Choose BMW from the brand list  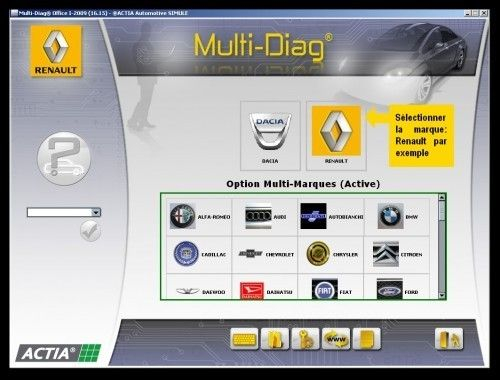pyautogui.click(x=397, y=217)
